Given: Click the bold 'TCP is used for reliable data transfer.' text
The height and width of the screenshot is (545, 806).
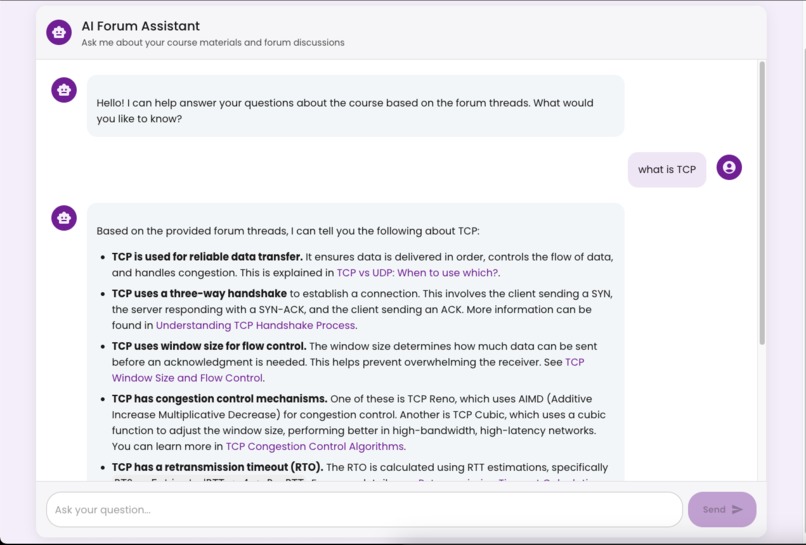Looking at the screenshot, I should (207, 257).
